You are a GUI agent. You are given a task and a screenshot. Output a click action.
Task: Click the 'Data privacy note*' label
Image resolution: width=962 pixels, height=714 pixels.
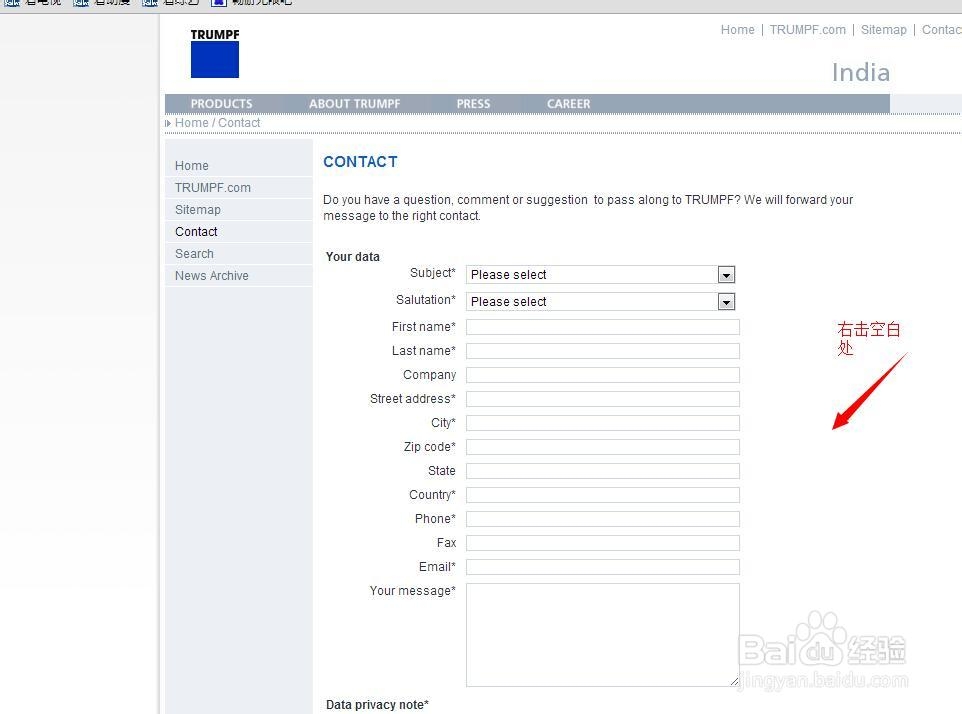(x=377, y=705)
